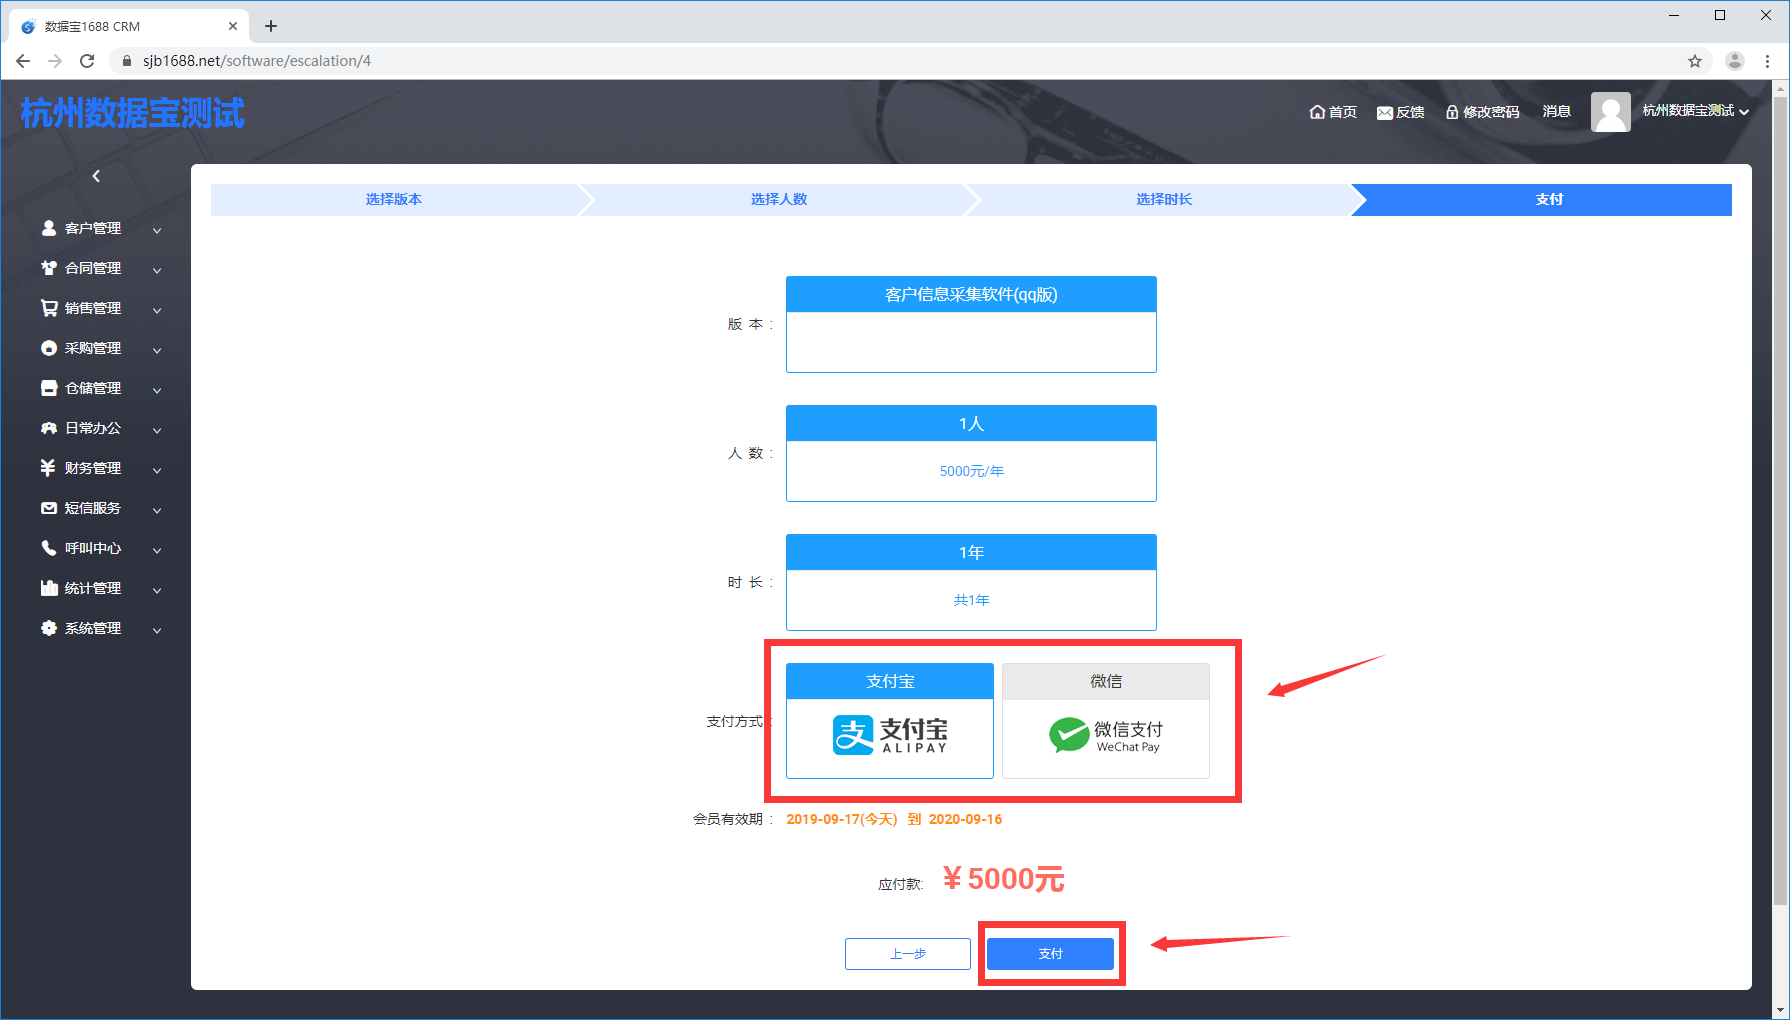Open the 消息 menu item
The image size is (1790, 1020).
1556,112
